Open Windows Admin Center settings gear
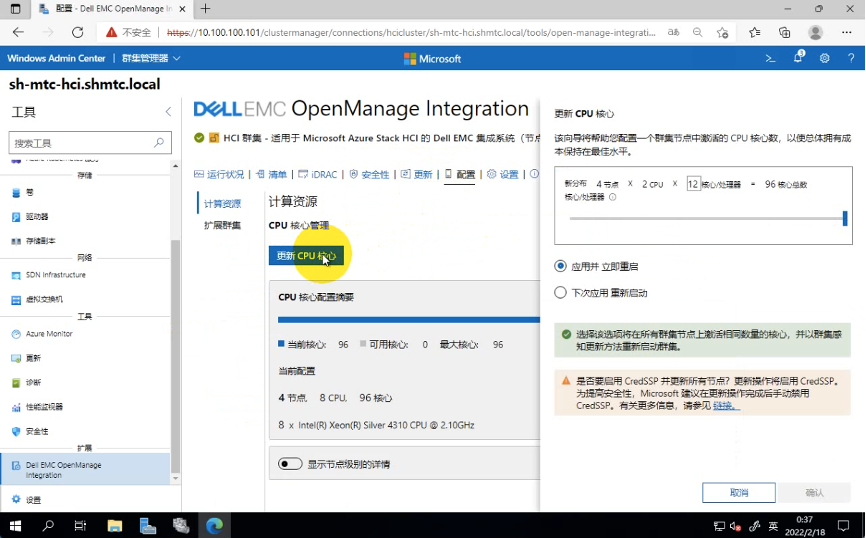The height and width of the screenshot is (539, 866). point(825,58)
